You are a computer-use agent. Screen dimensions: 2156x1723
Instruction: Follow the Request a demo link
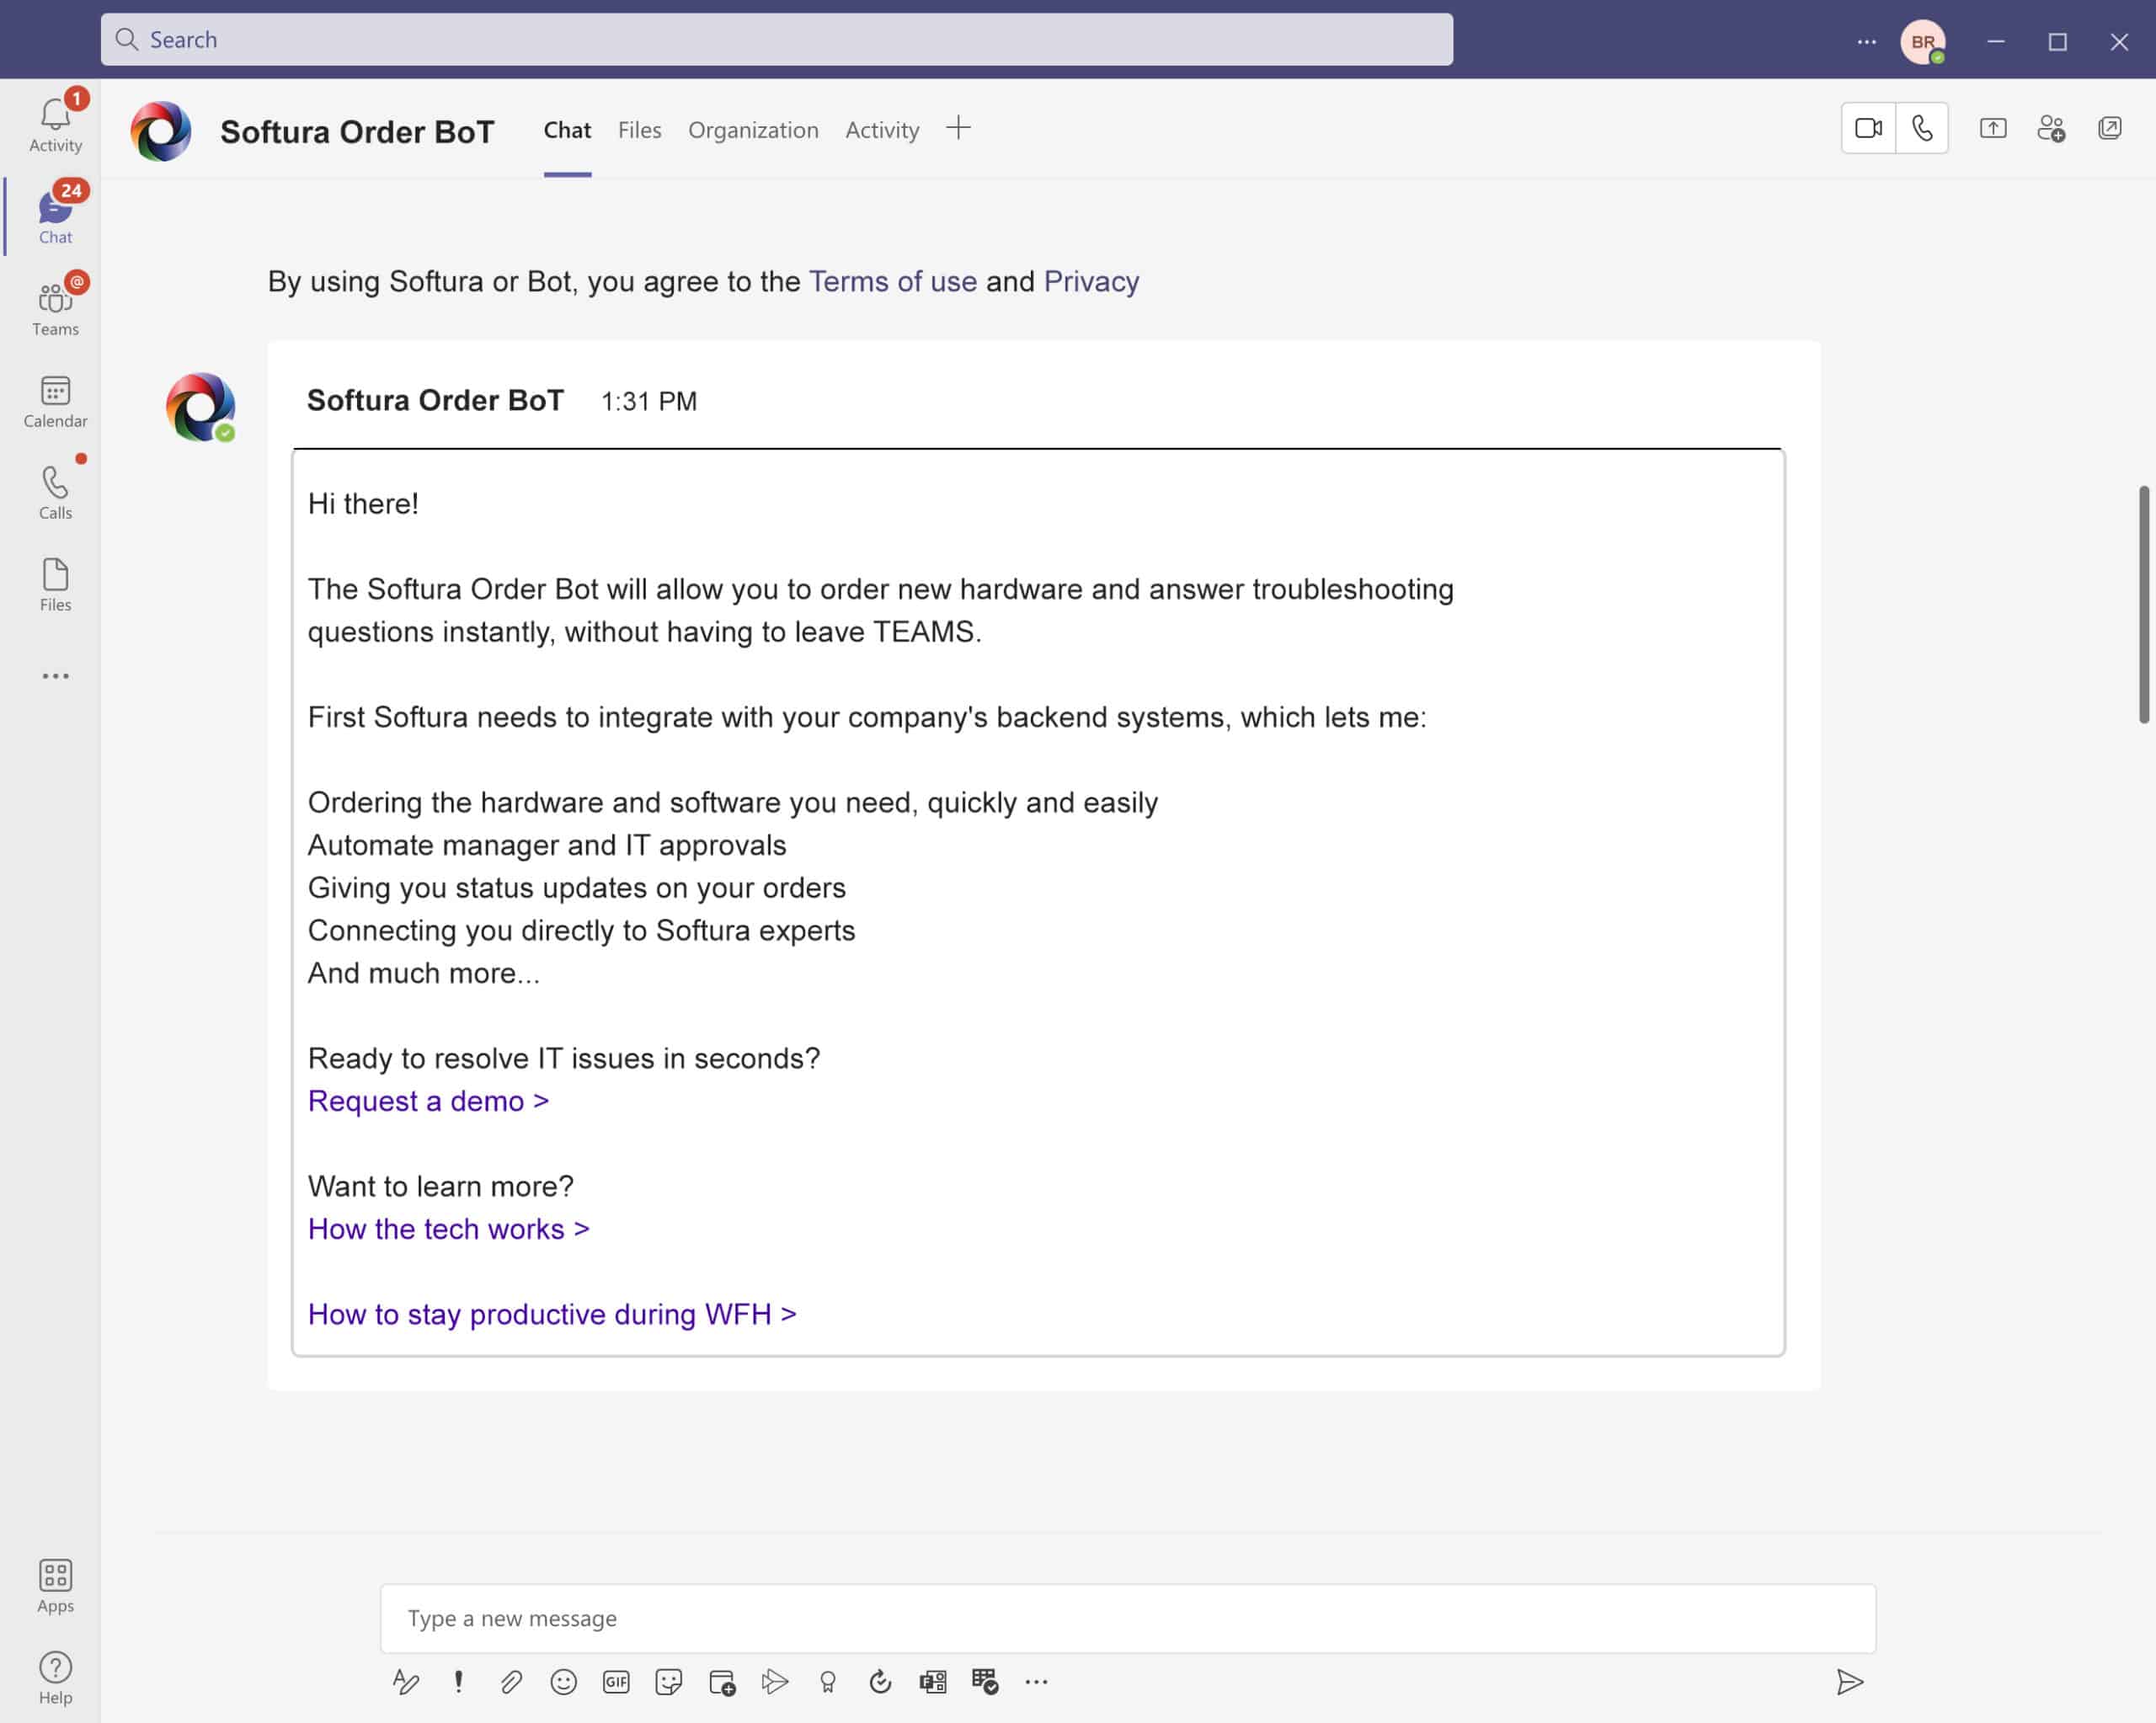pos(428,1101)
